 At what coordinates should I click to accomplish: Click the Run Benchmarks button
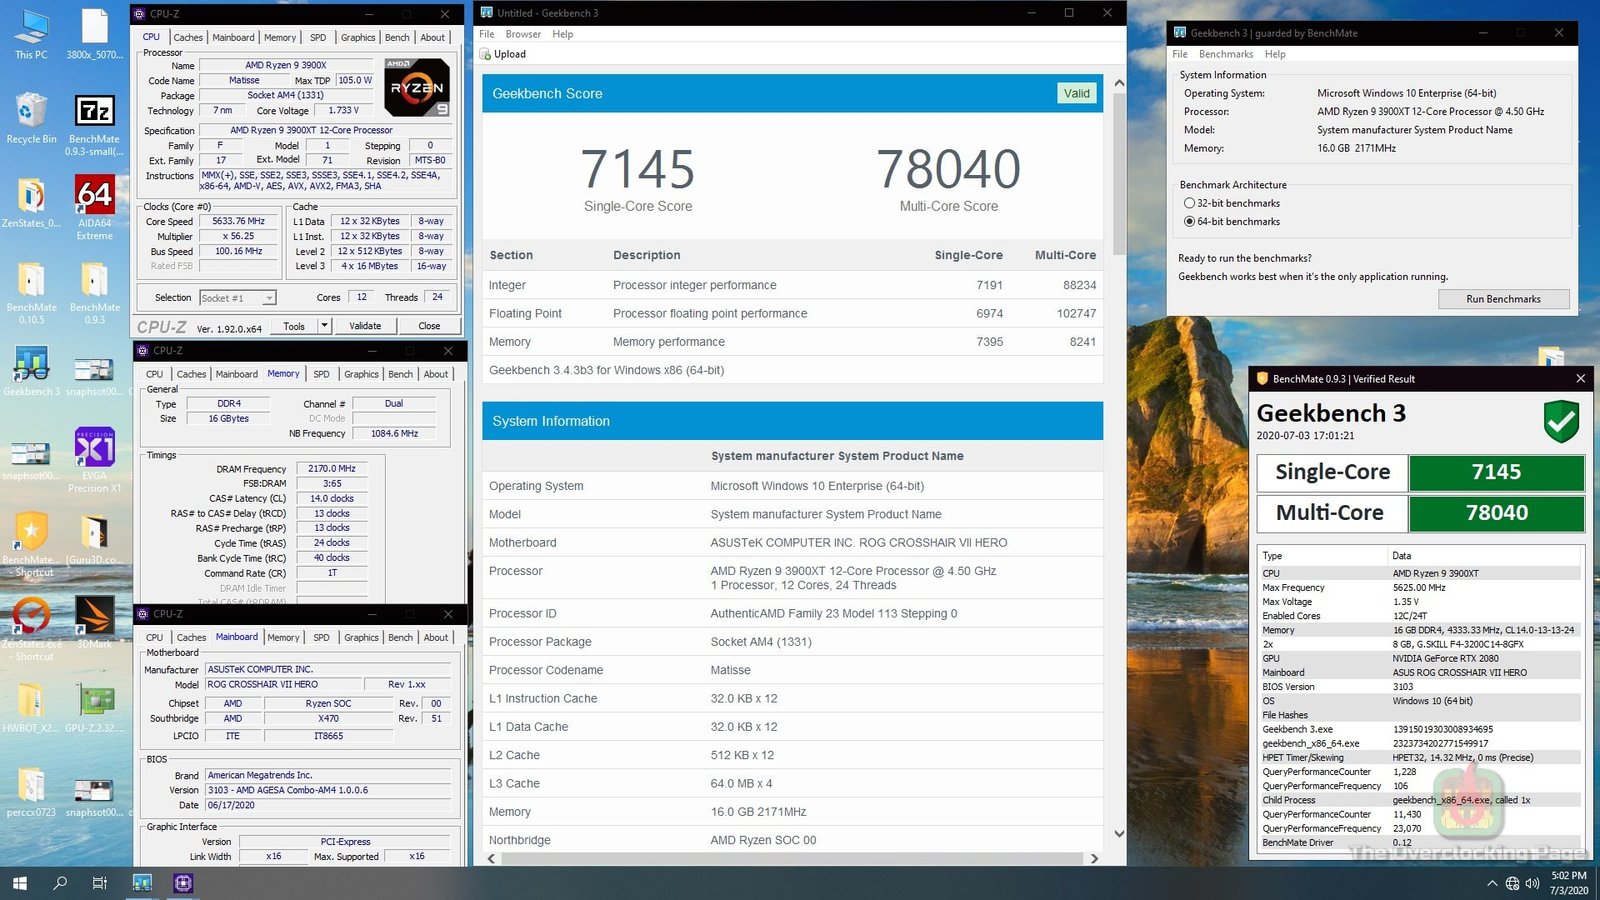tap(1503, 298)
